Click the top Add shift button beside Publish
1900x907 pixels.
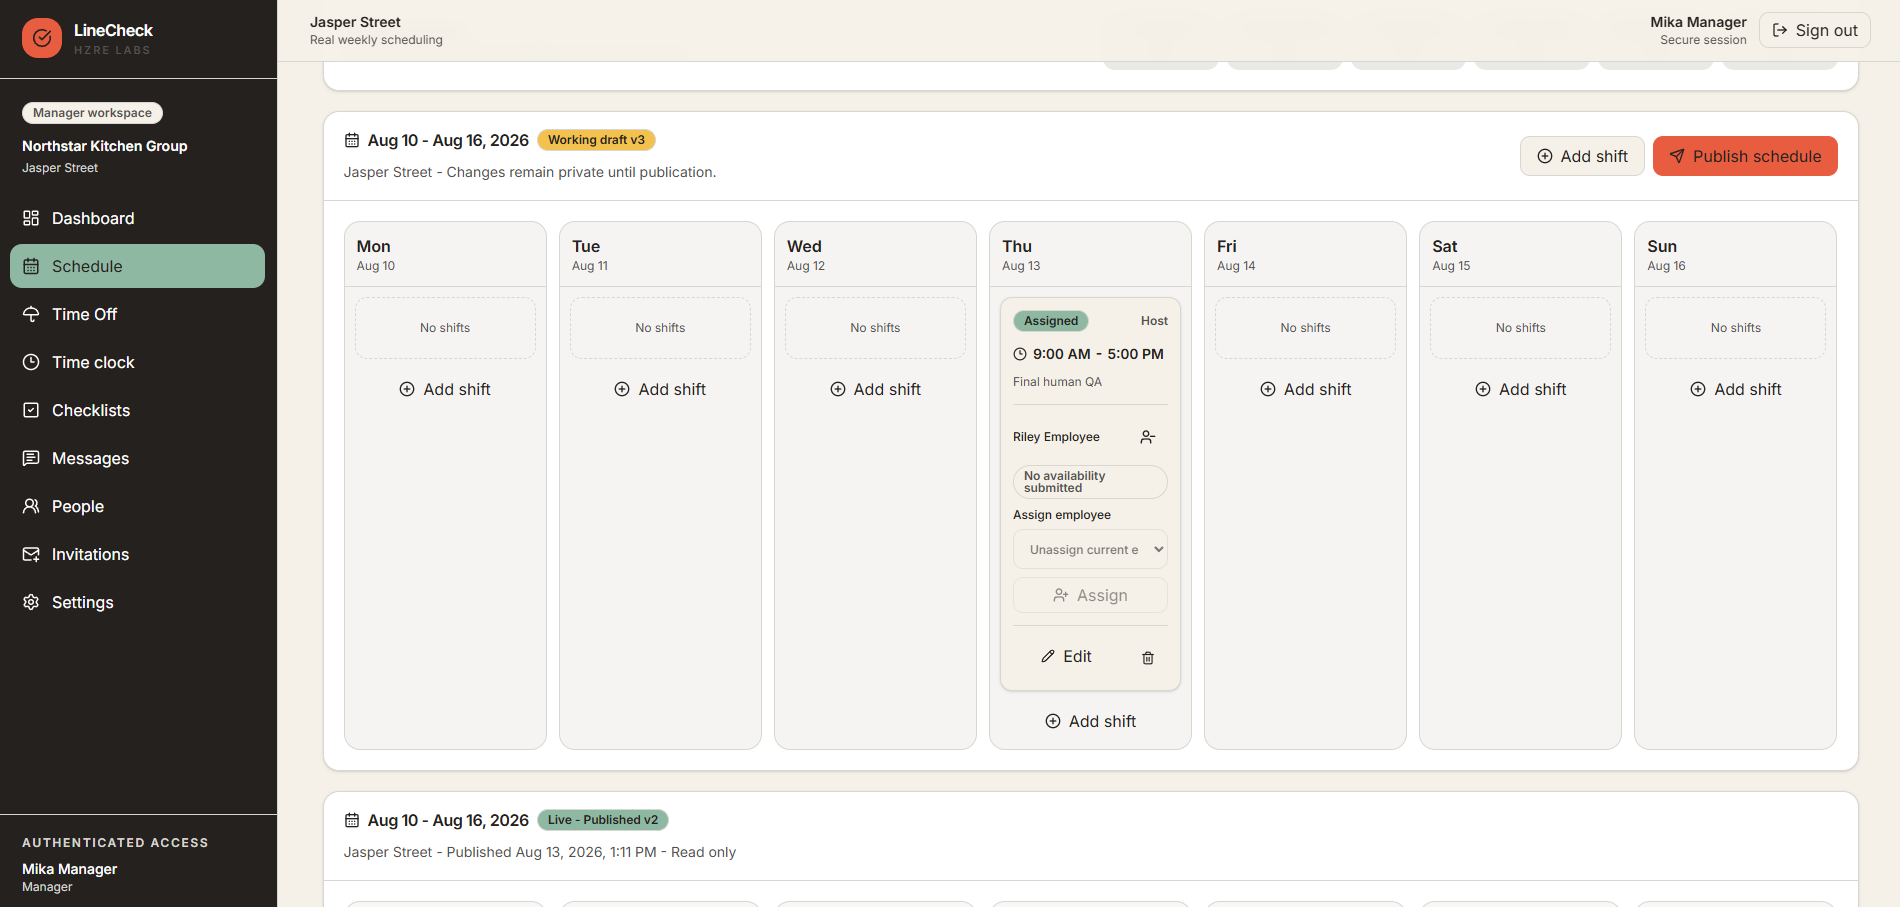[x=1582, y=156]
